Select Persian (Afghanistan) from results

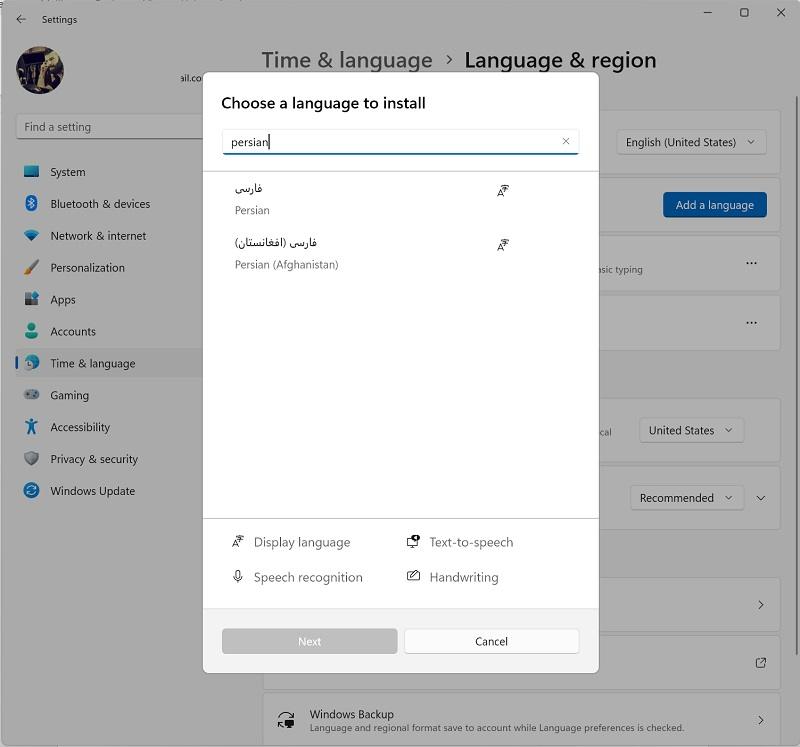click(287, 254)
